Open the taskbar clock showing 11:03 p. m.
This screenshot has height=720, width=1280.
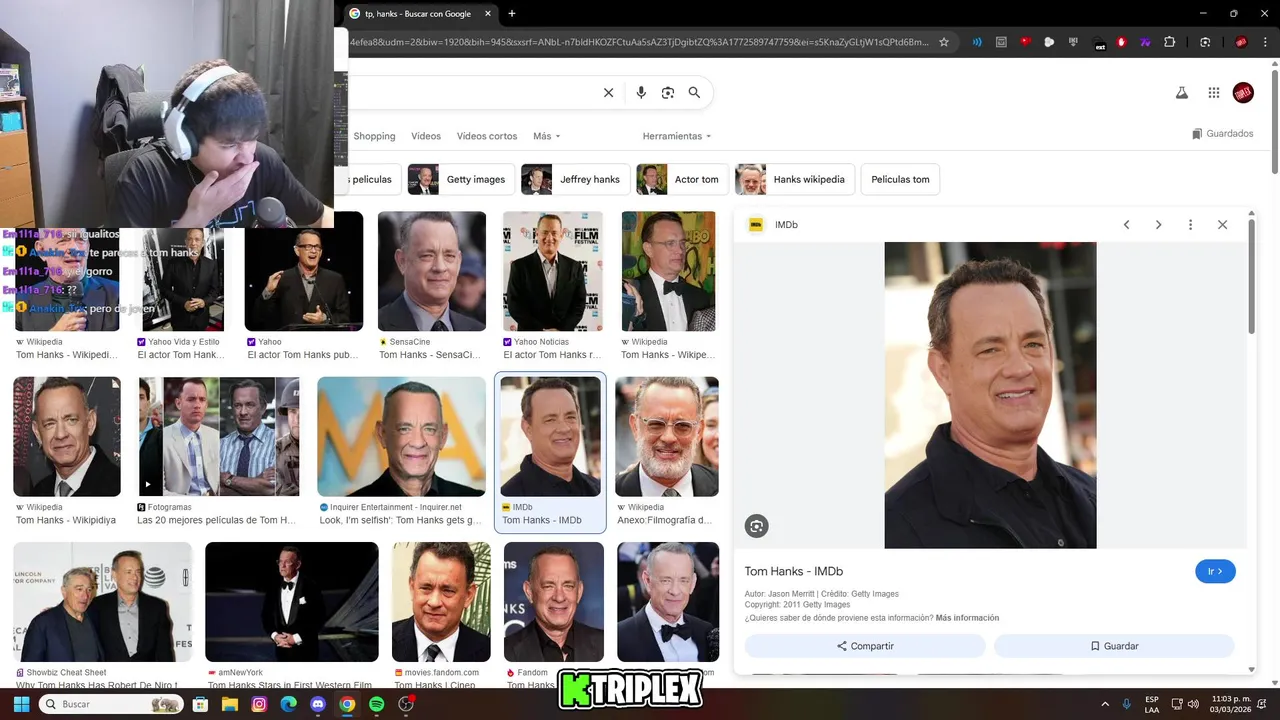tap(1231, 704)
